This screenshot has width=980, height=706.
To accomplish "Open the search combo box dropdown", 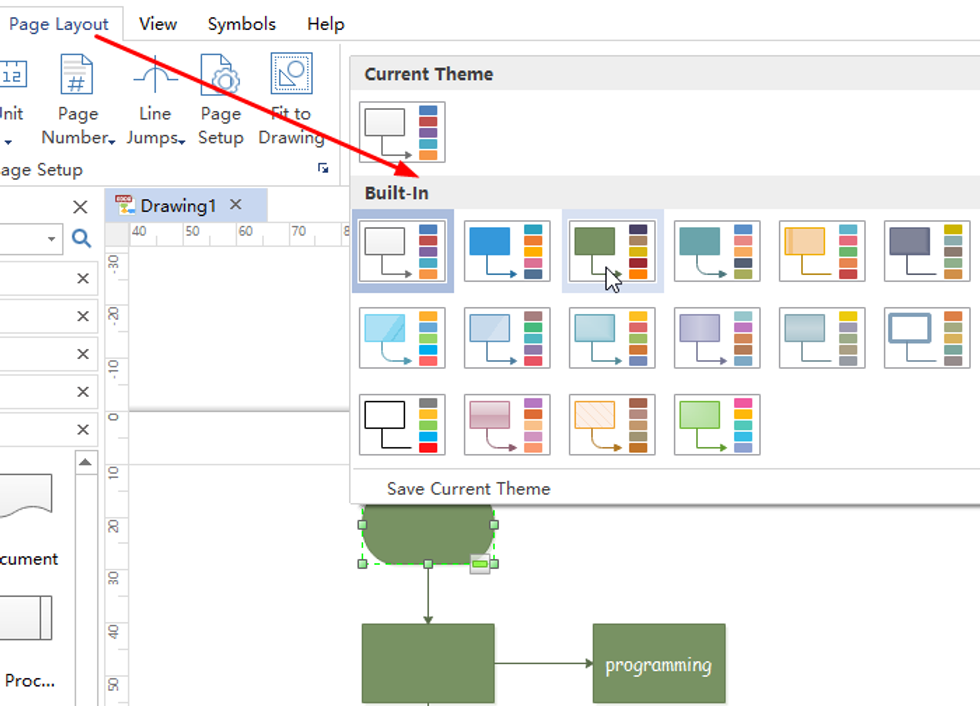I will [49, 239].
